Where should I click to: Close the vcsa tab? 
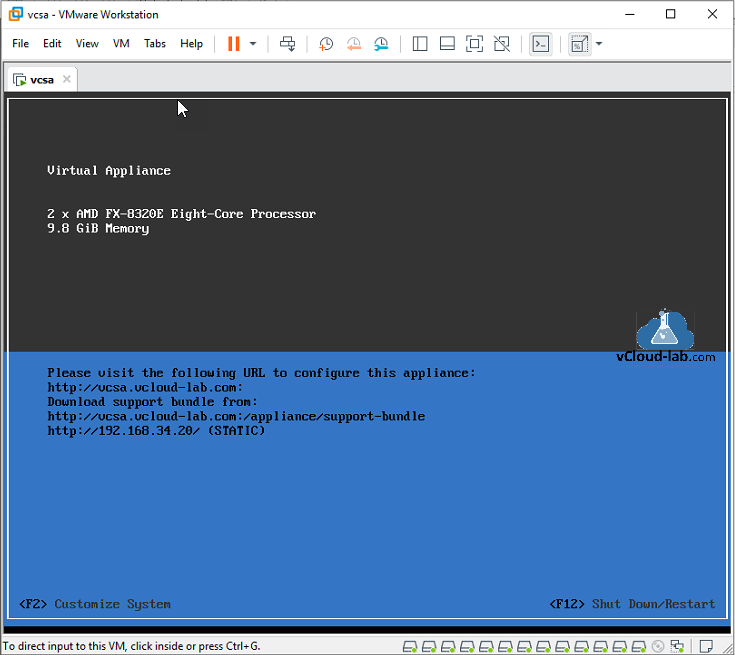67,79
